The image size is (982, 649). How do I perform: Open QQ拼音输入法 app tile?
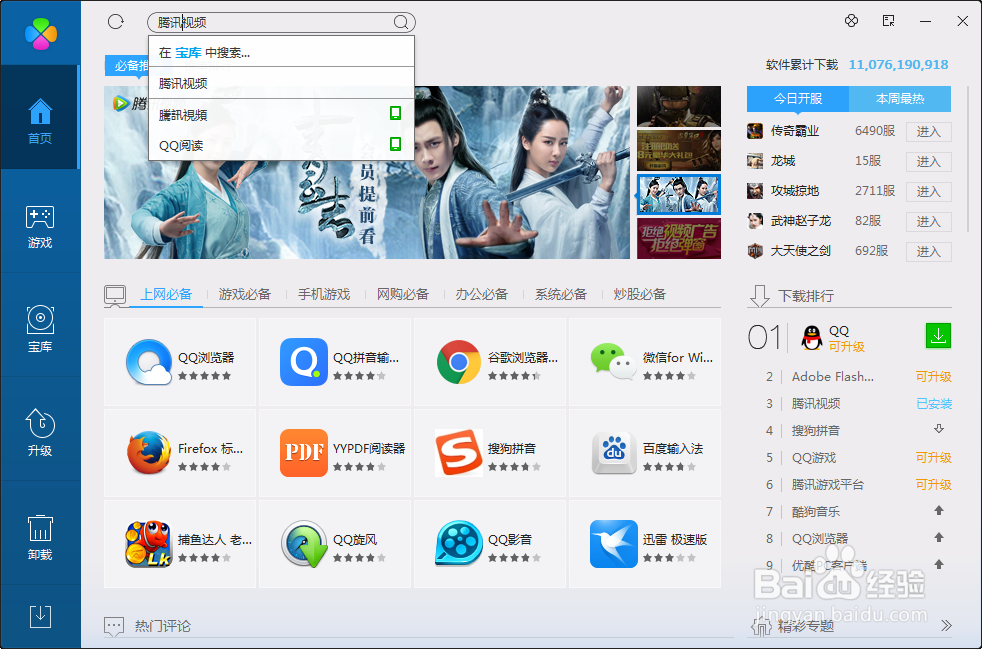tap(335, 362)
